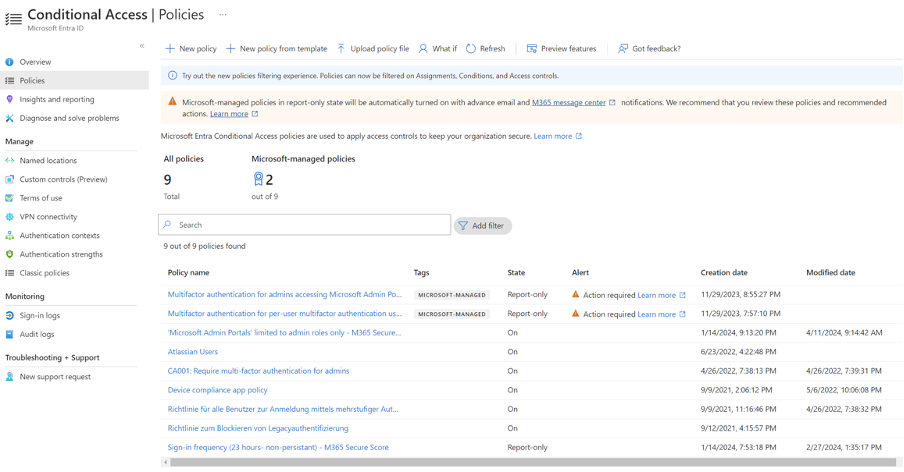Open the Atlassian Users policy

coord(193,352)
